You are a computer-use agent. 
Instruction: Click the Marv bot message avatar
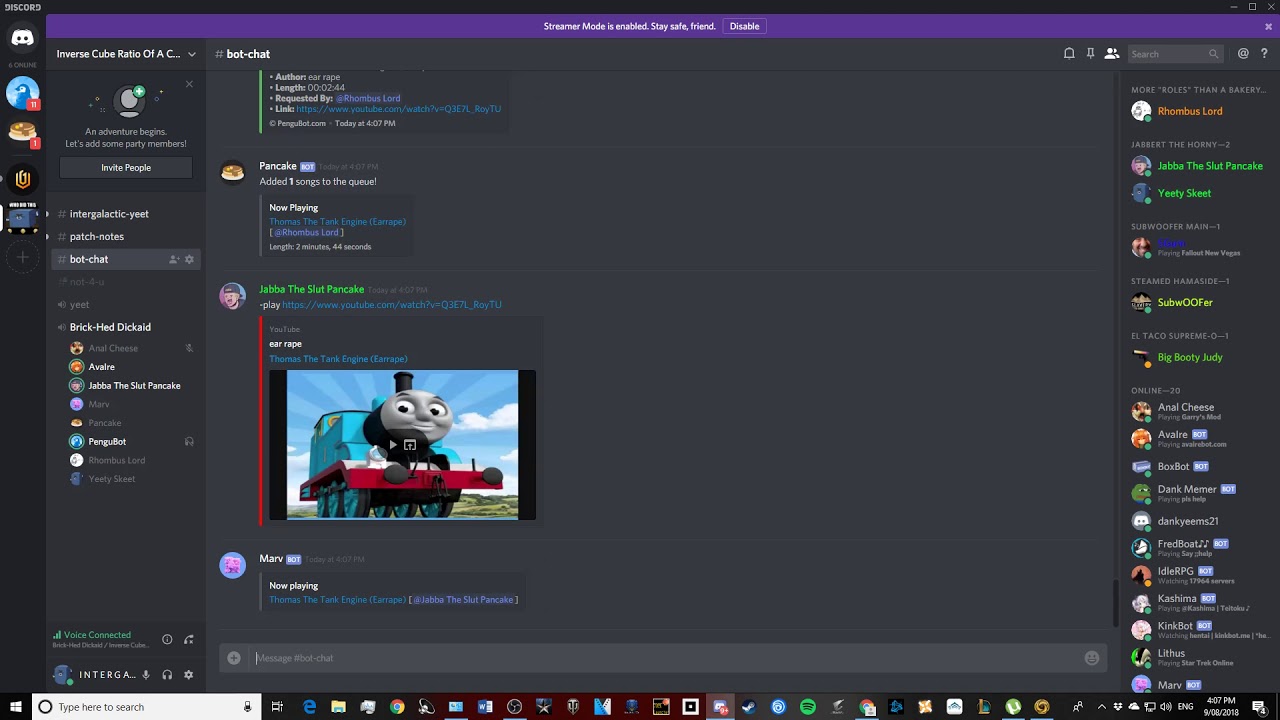[x=233, y=566]
